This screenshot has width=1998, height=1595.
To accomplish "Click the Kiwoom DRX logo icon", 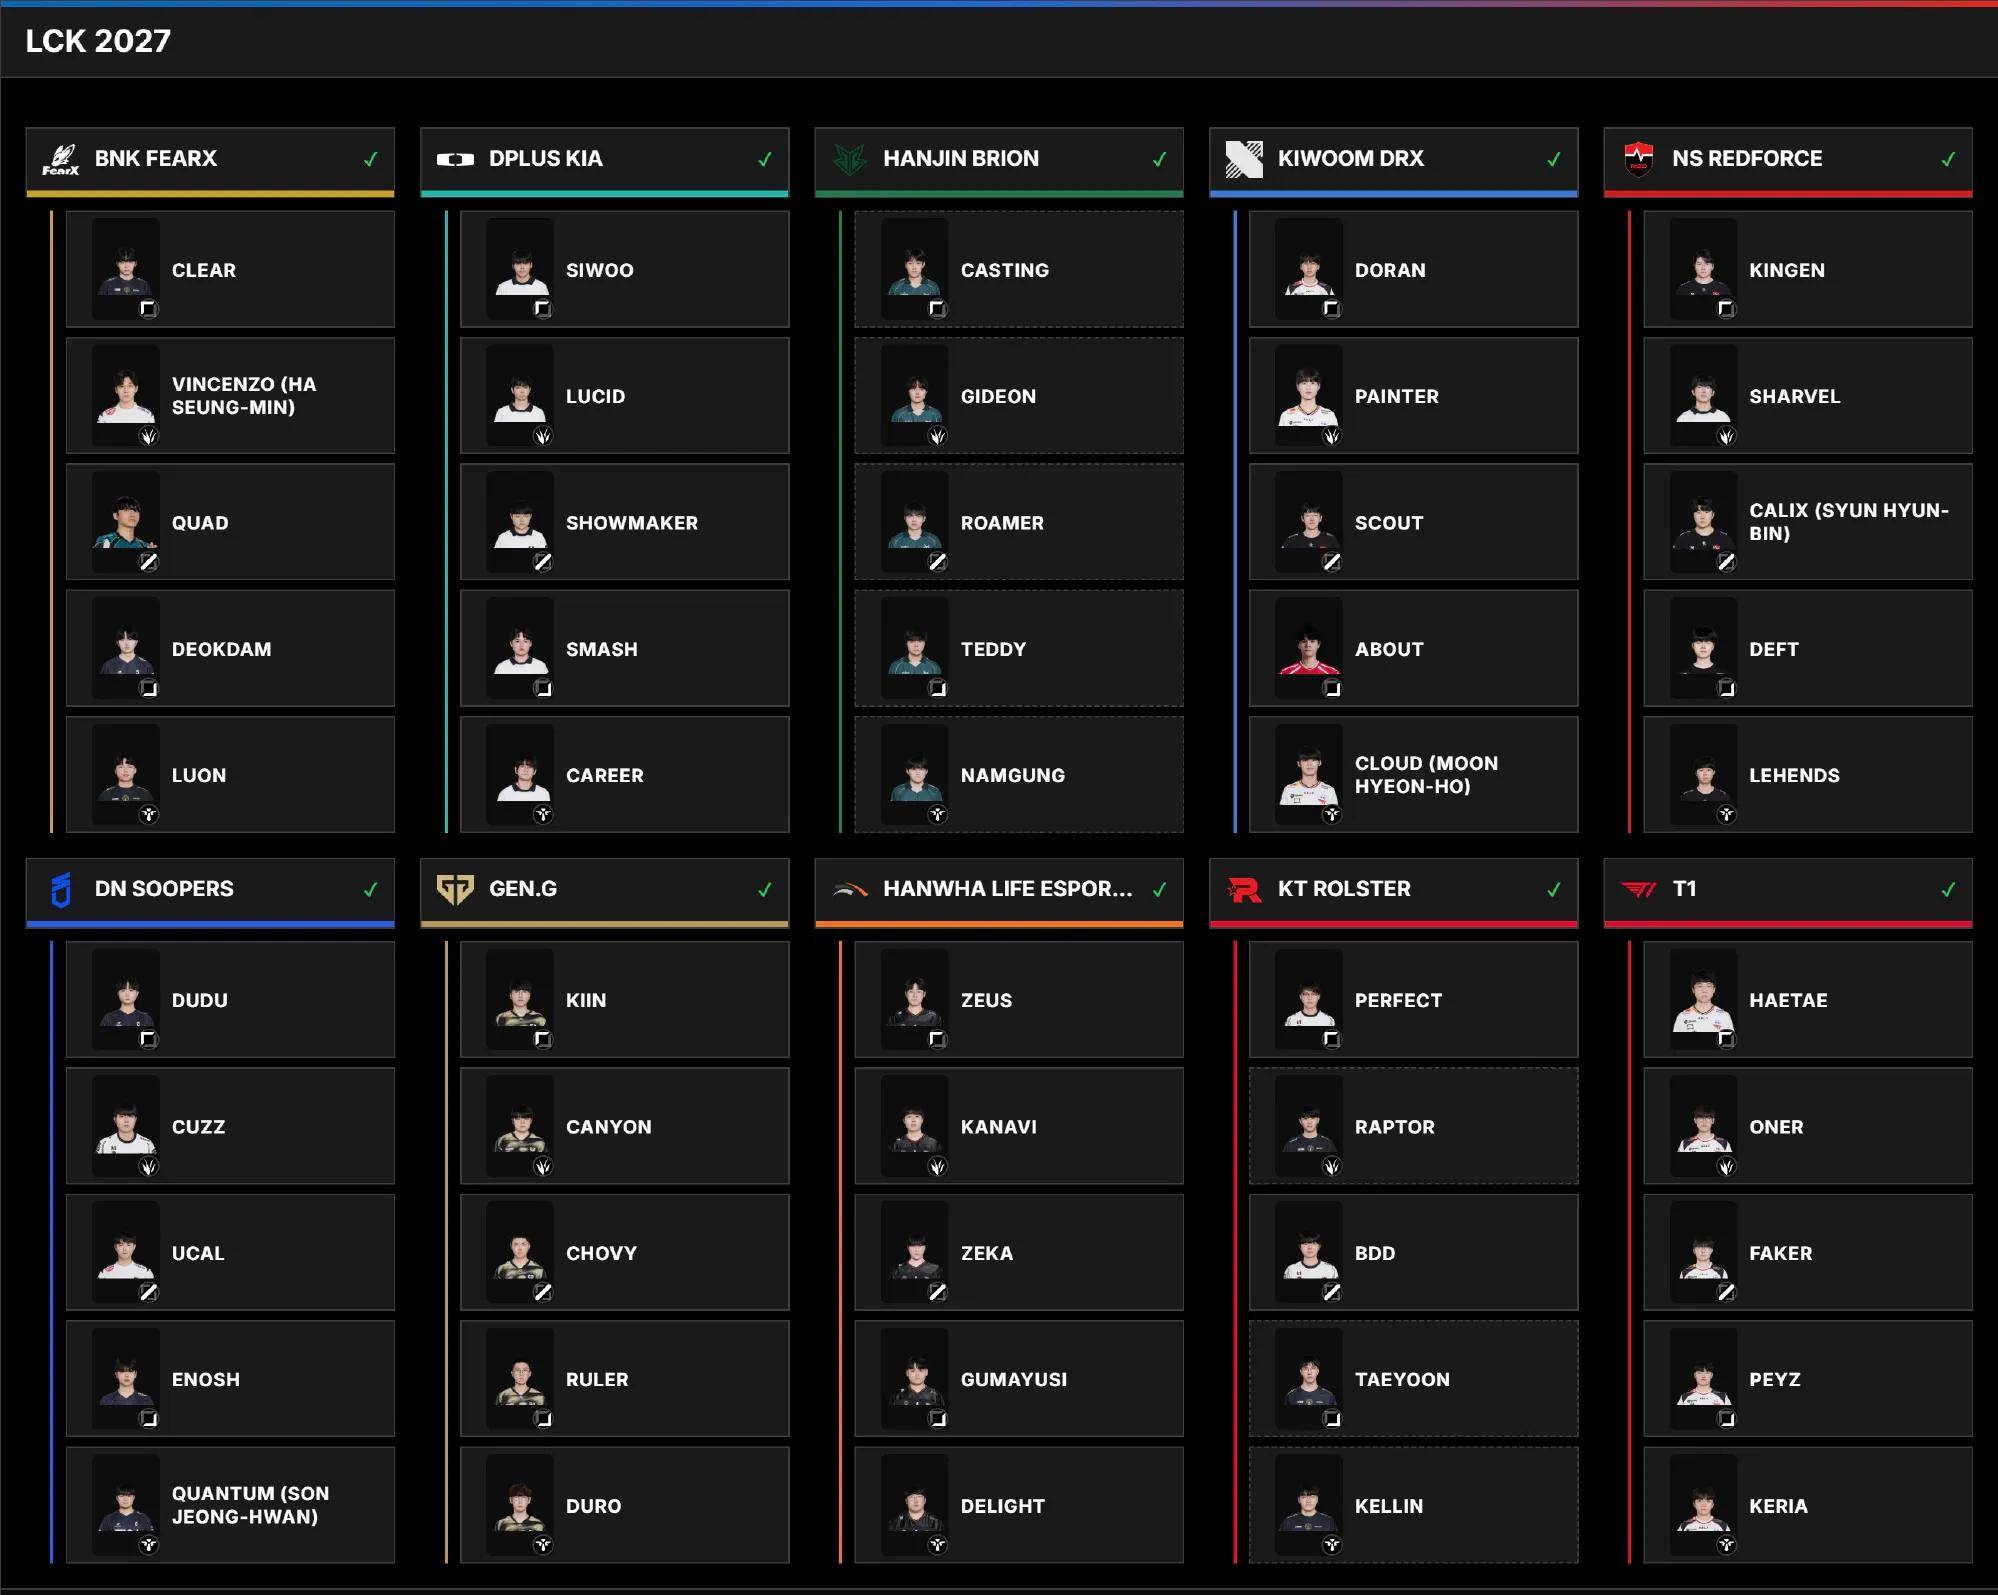I will (x=1244, y=159).
